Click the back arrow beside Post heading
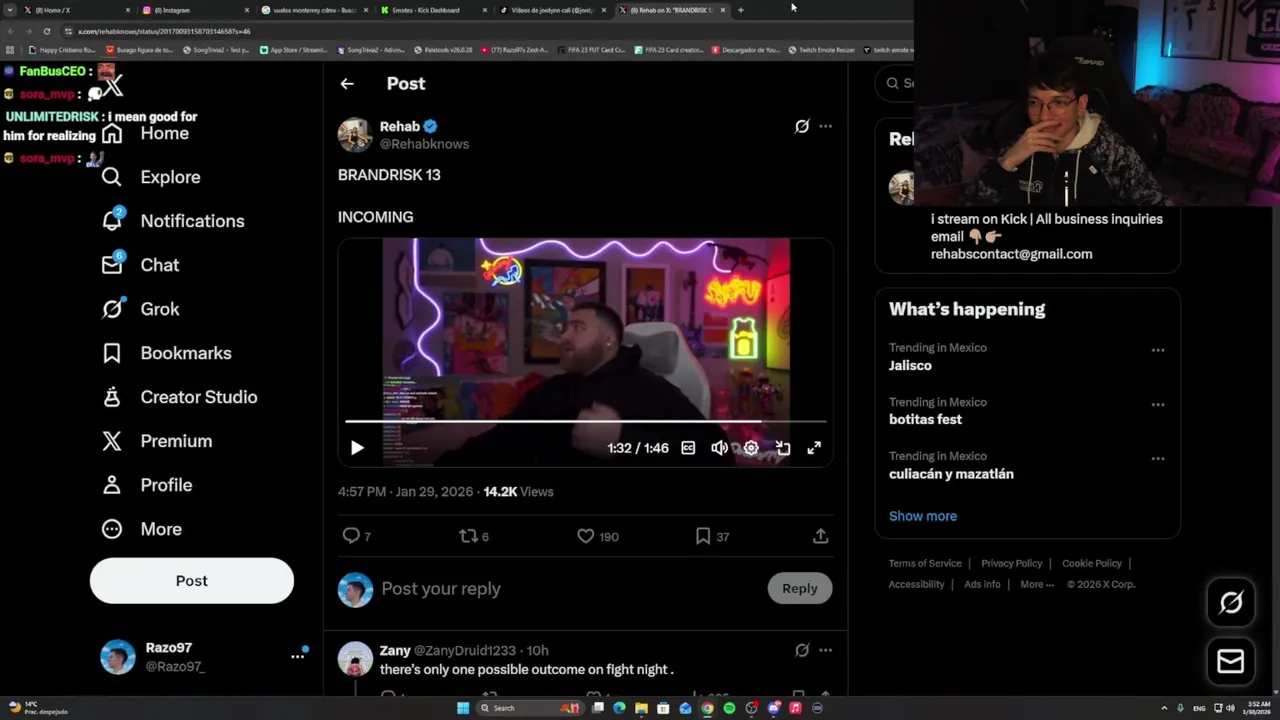Viewport: 1280px width, 720px height. coord(347,84)
